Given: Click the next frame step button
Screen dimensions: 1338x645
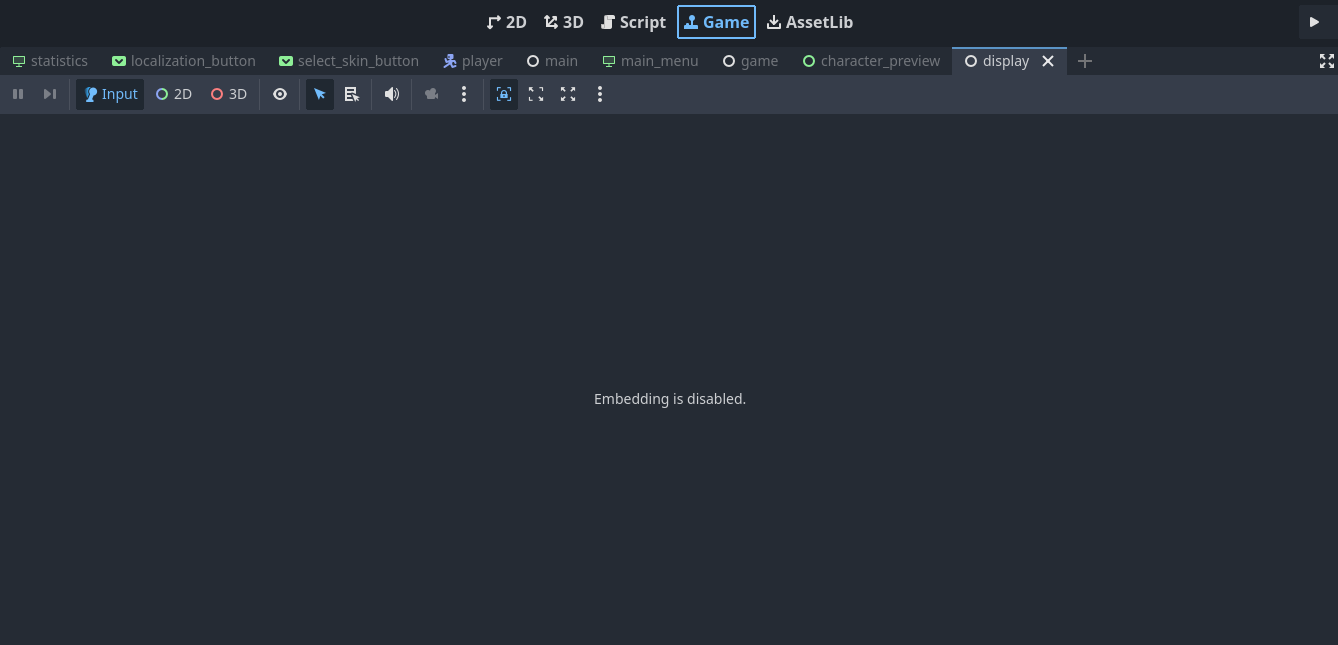Looking at the screenshot, I should coord(49,94).
